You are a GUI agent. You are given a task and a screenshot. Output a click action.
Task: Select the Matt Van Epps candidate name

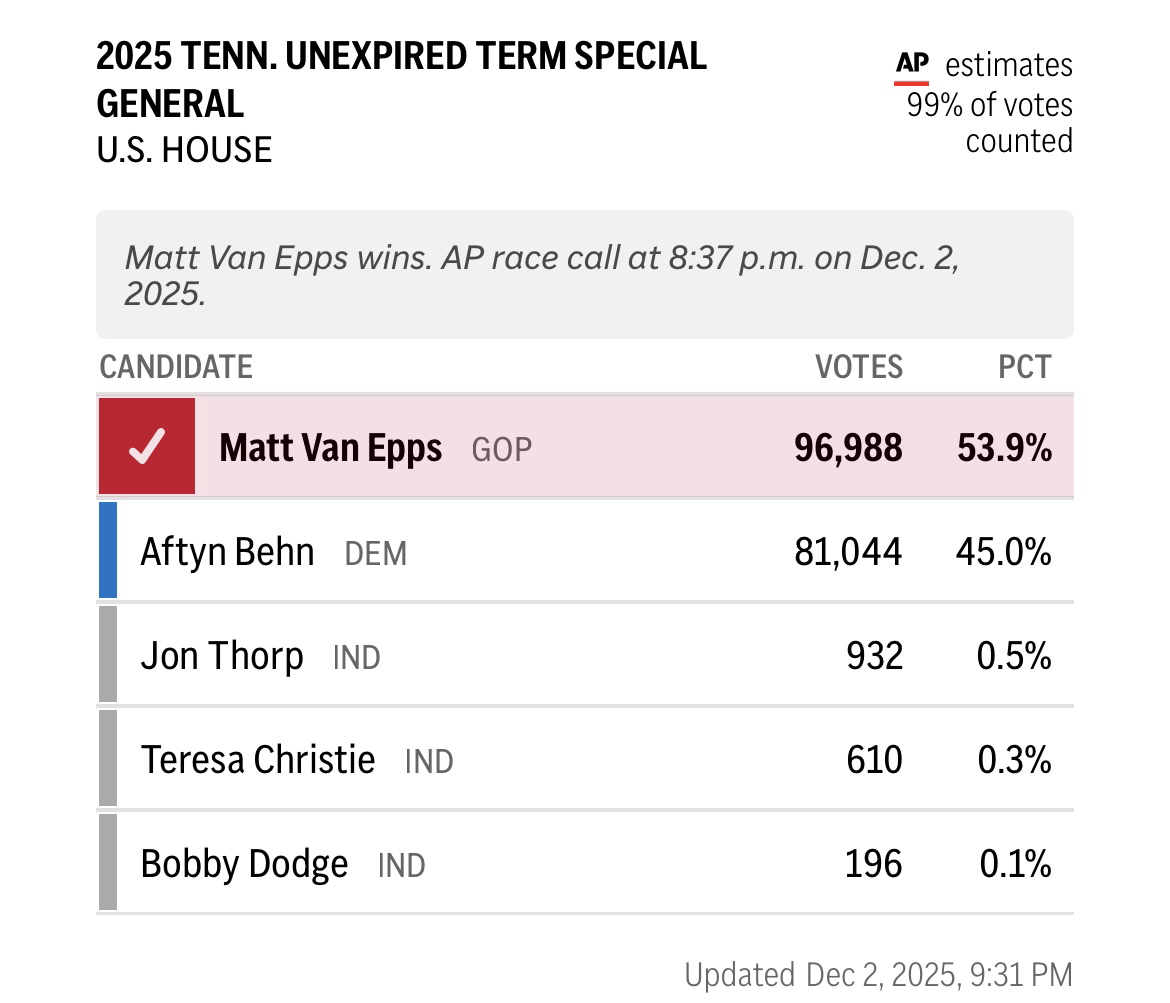(x=330, y=447)
